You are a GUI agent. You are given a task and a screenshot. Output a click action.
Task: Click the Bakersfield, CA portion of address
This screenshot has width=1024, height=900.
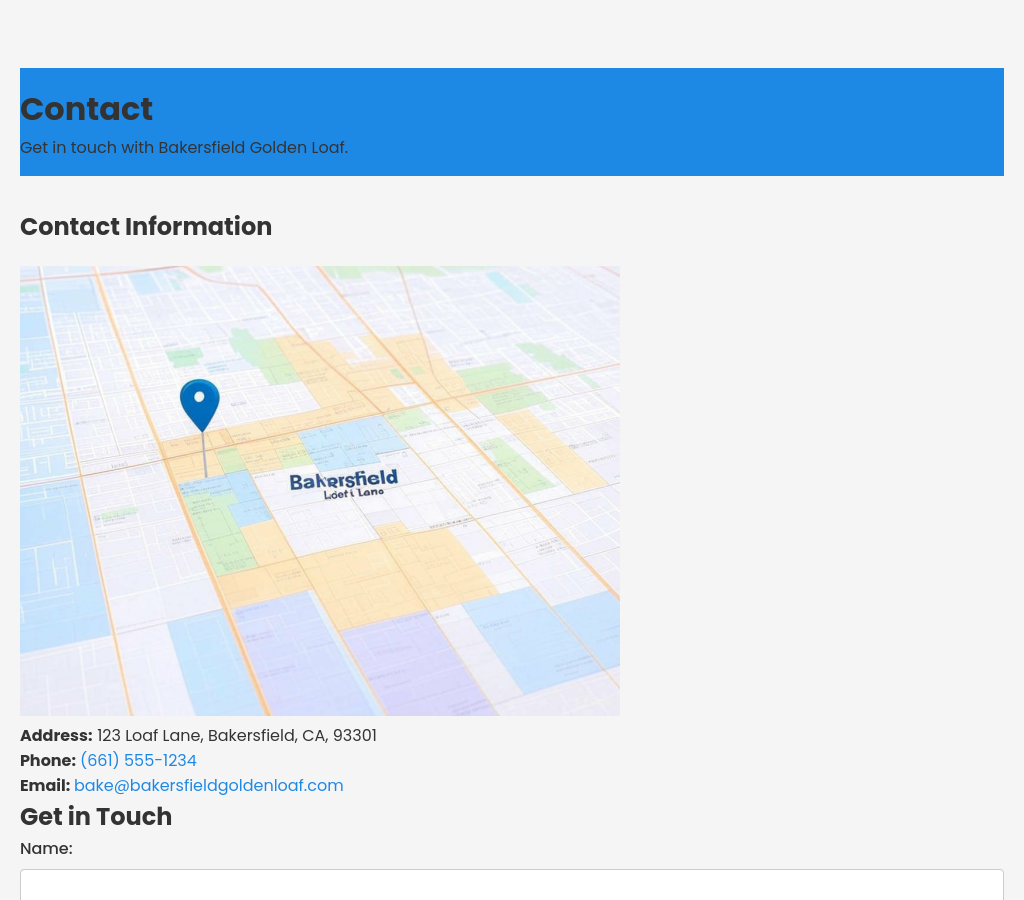[266, 736]
